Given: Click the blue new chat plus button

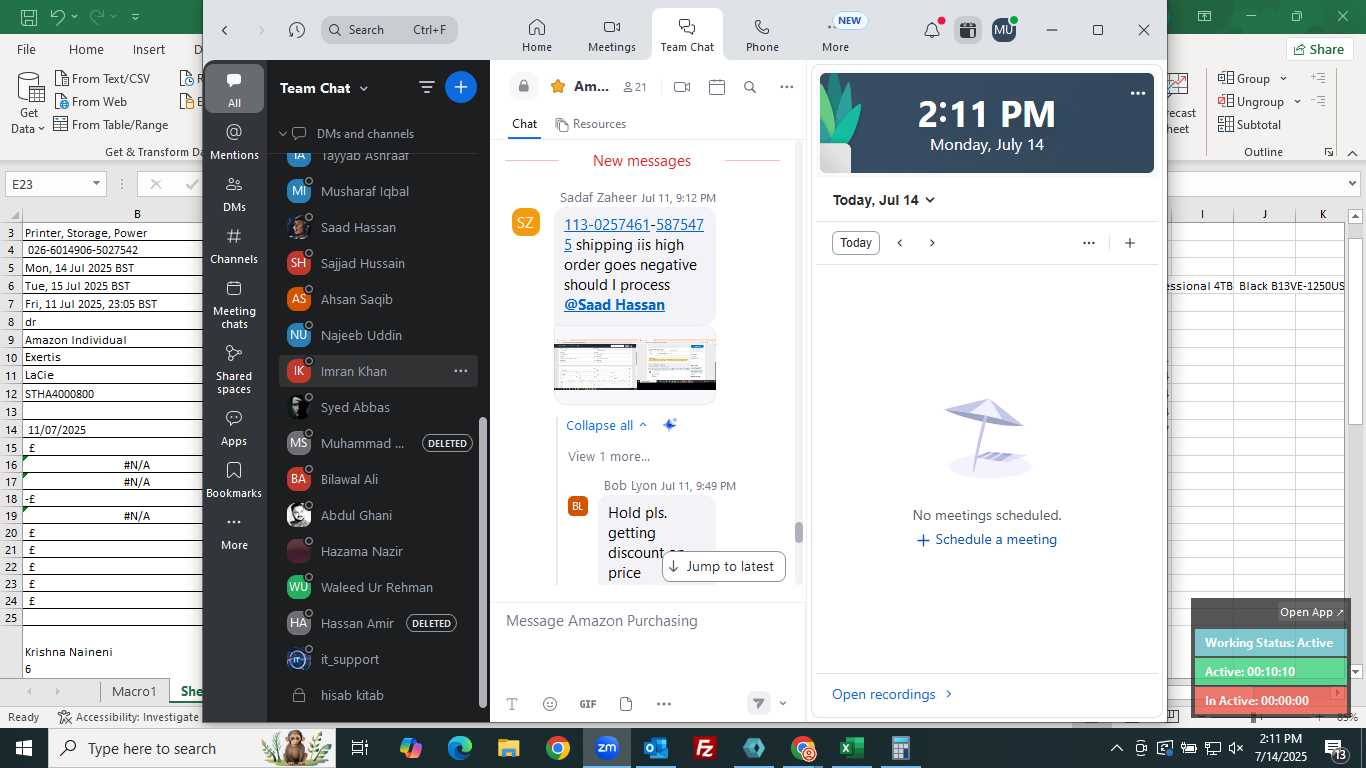Looking at the screenshot, I should tap(460, 87).
